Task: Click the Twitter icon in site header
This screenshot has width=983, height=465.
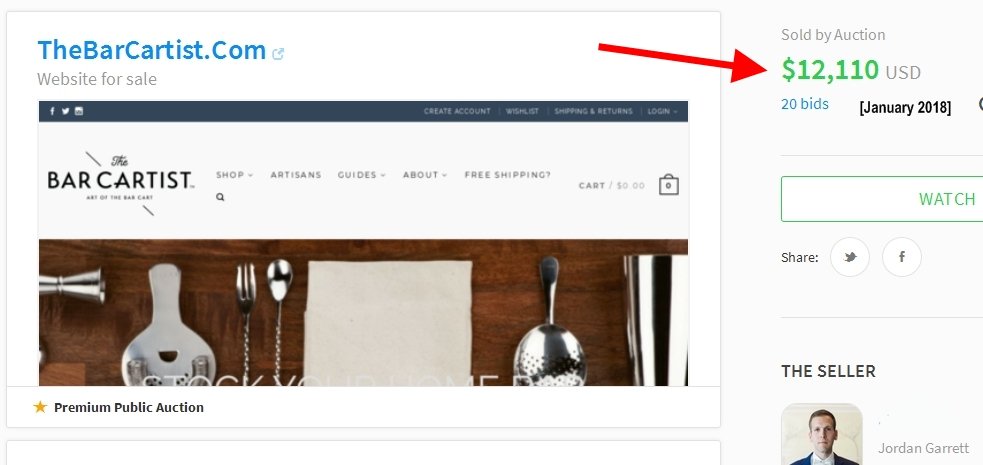Action: tap(65, 112)
